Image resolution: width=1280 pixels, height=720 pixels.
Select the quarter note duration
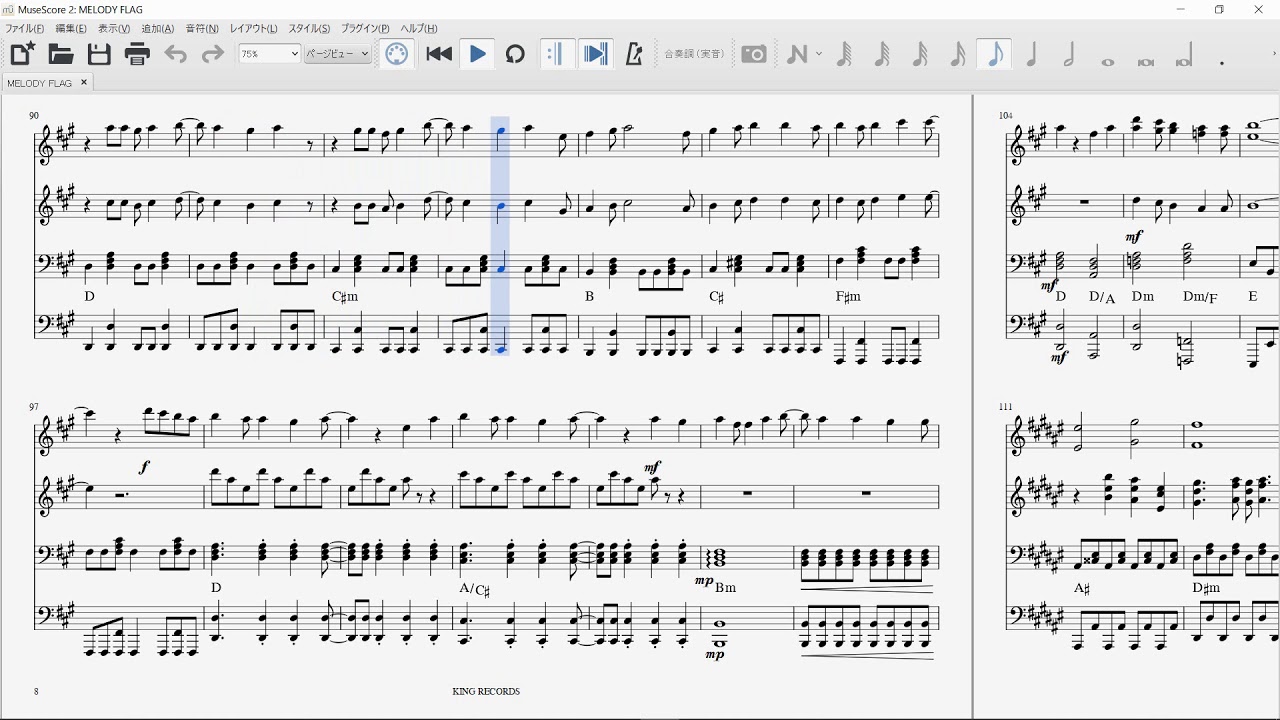(1032, 54)
